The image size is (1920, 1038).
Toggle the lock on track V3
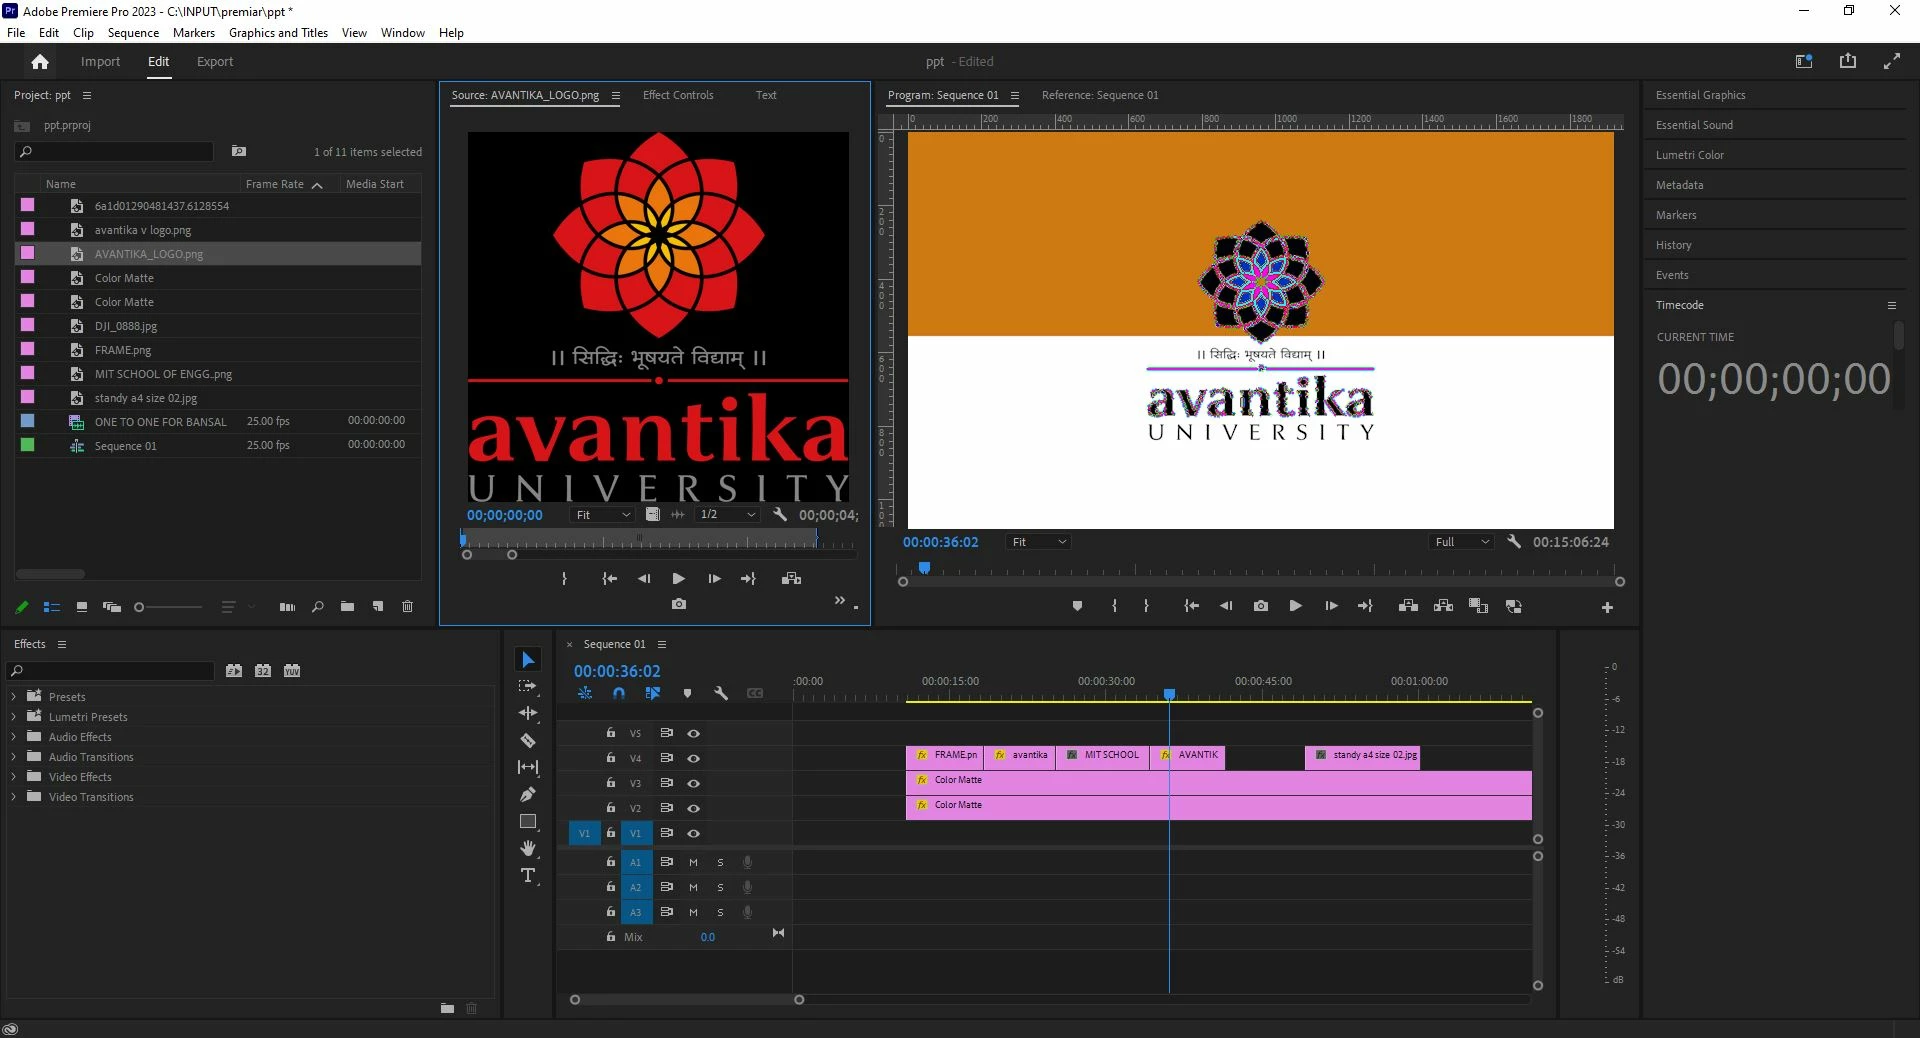[610, 783]
